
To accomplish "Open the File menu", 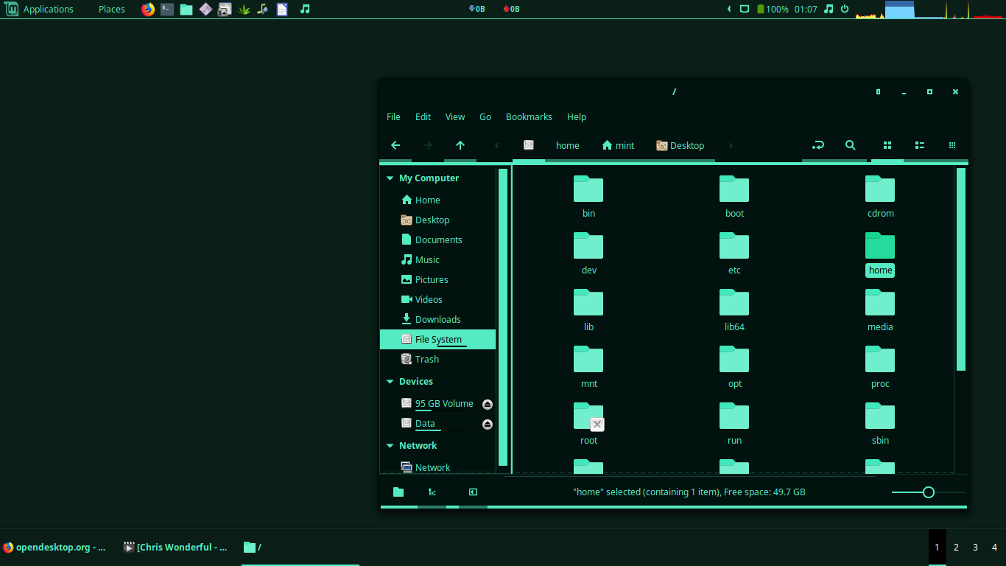I will point(393,117).
